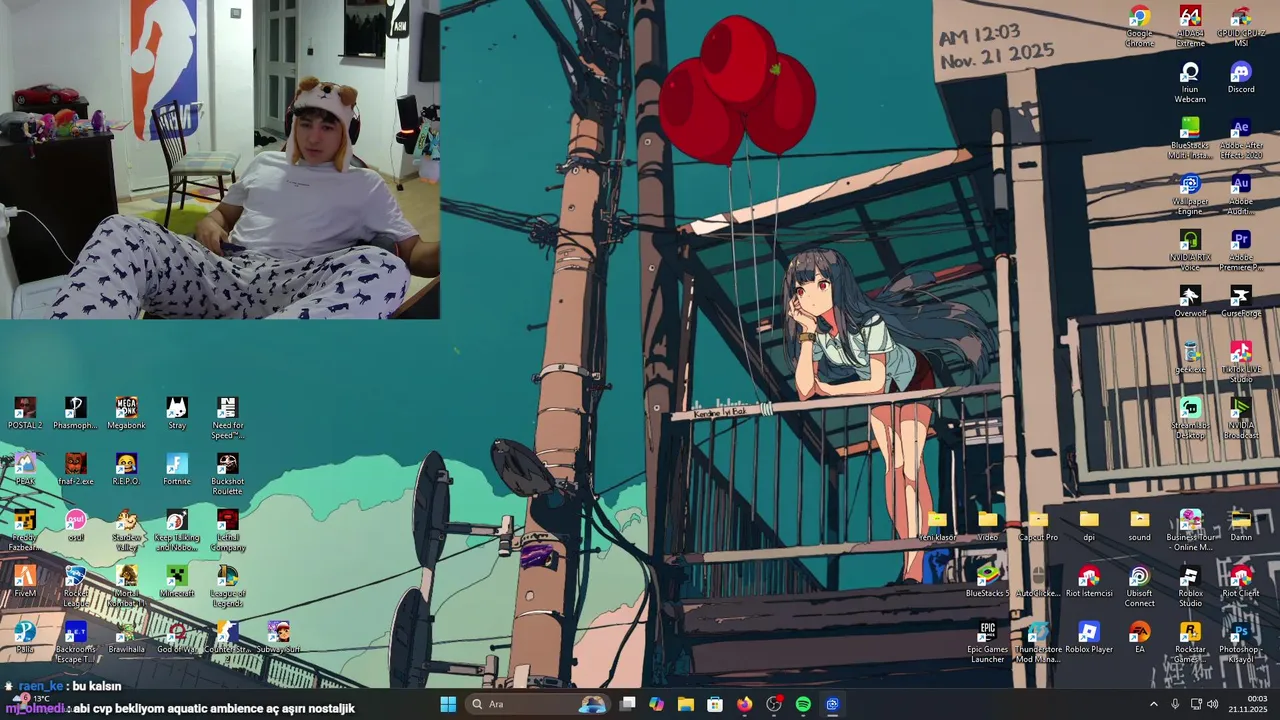Open the Backrooms Escape Together shortcut
Viewport: 1280px width, 720px height.
tap(75, 641)
